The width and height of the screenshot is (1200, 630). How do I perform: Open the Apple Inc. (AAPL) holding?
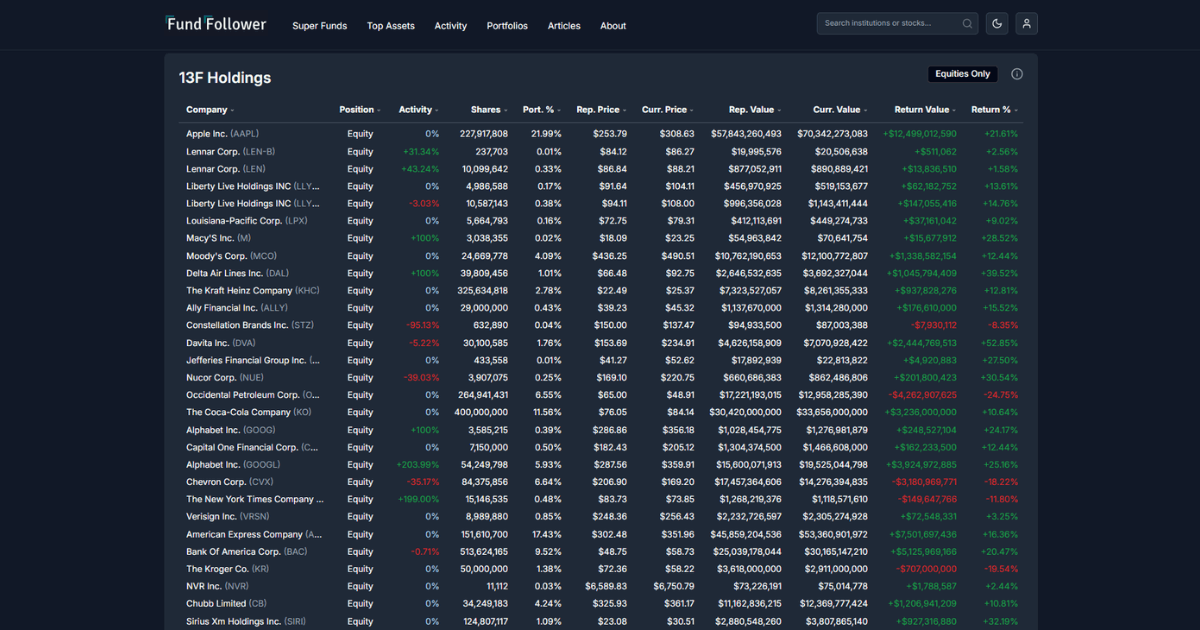tap(223, 134)
